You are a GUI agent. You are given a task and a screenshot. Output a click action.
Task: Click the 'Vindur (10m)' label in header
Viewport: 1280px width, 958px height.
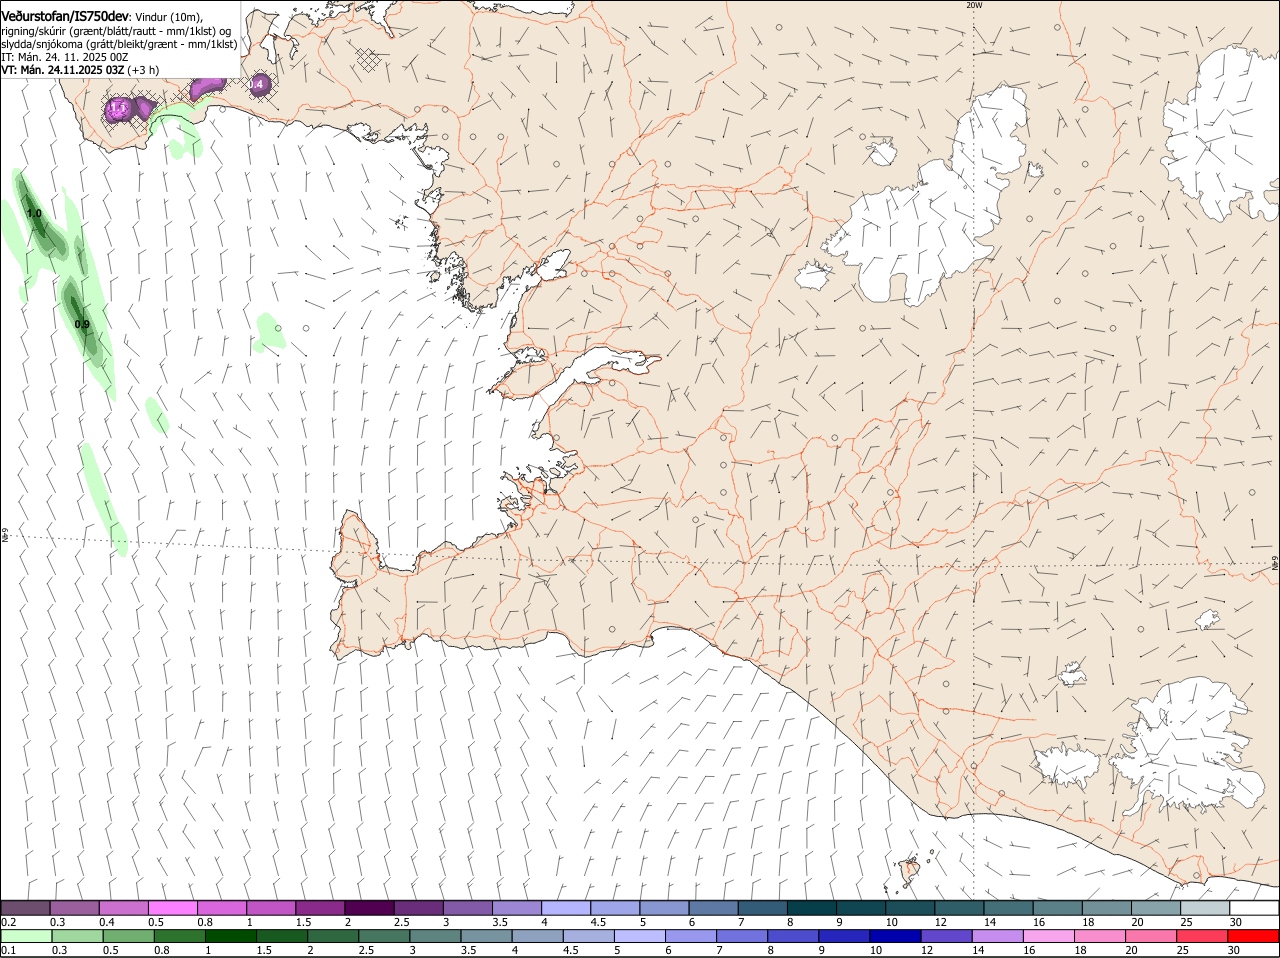[x=168, y=17]
